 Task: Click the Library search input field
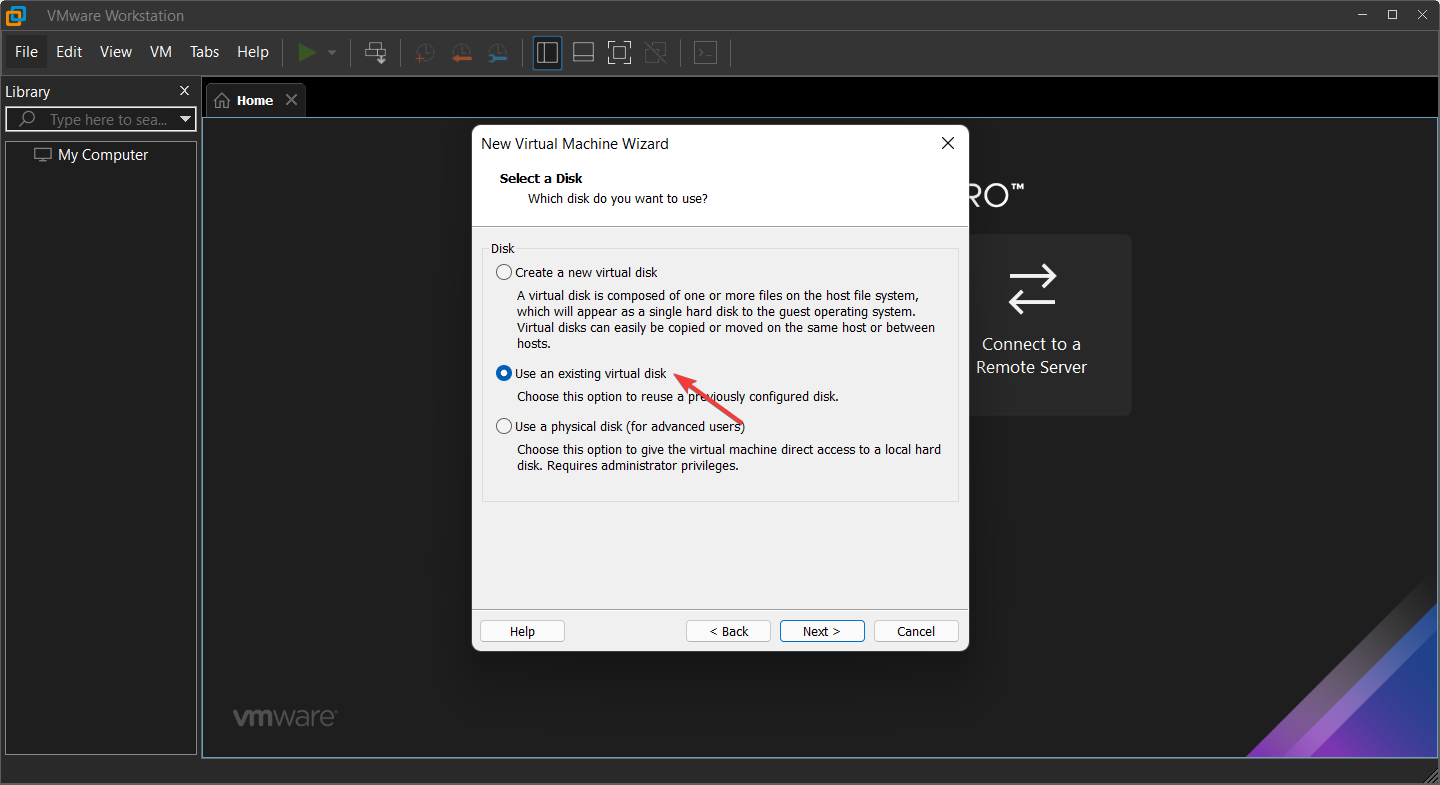100,120
